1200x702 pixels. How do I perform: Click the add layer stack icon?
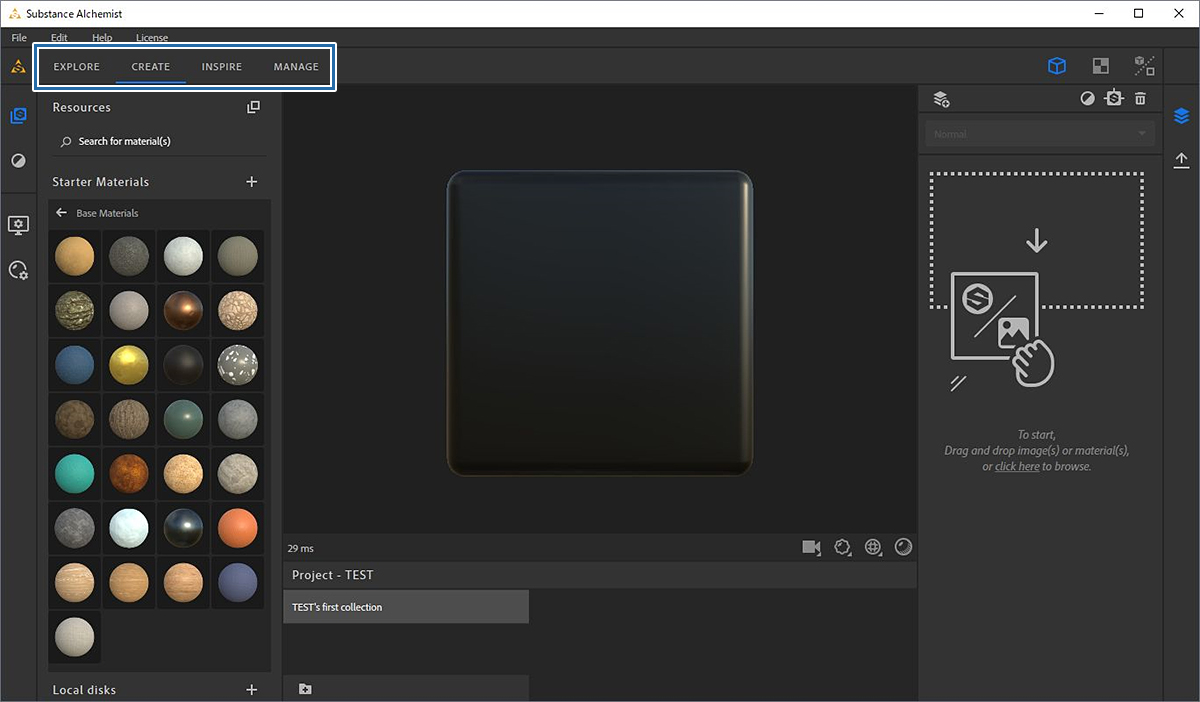click(941, 98)
